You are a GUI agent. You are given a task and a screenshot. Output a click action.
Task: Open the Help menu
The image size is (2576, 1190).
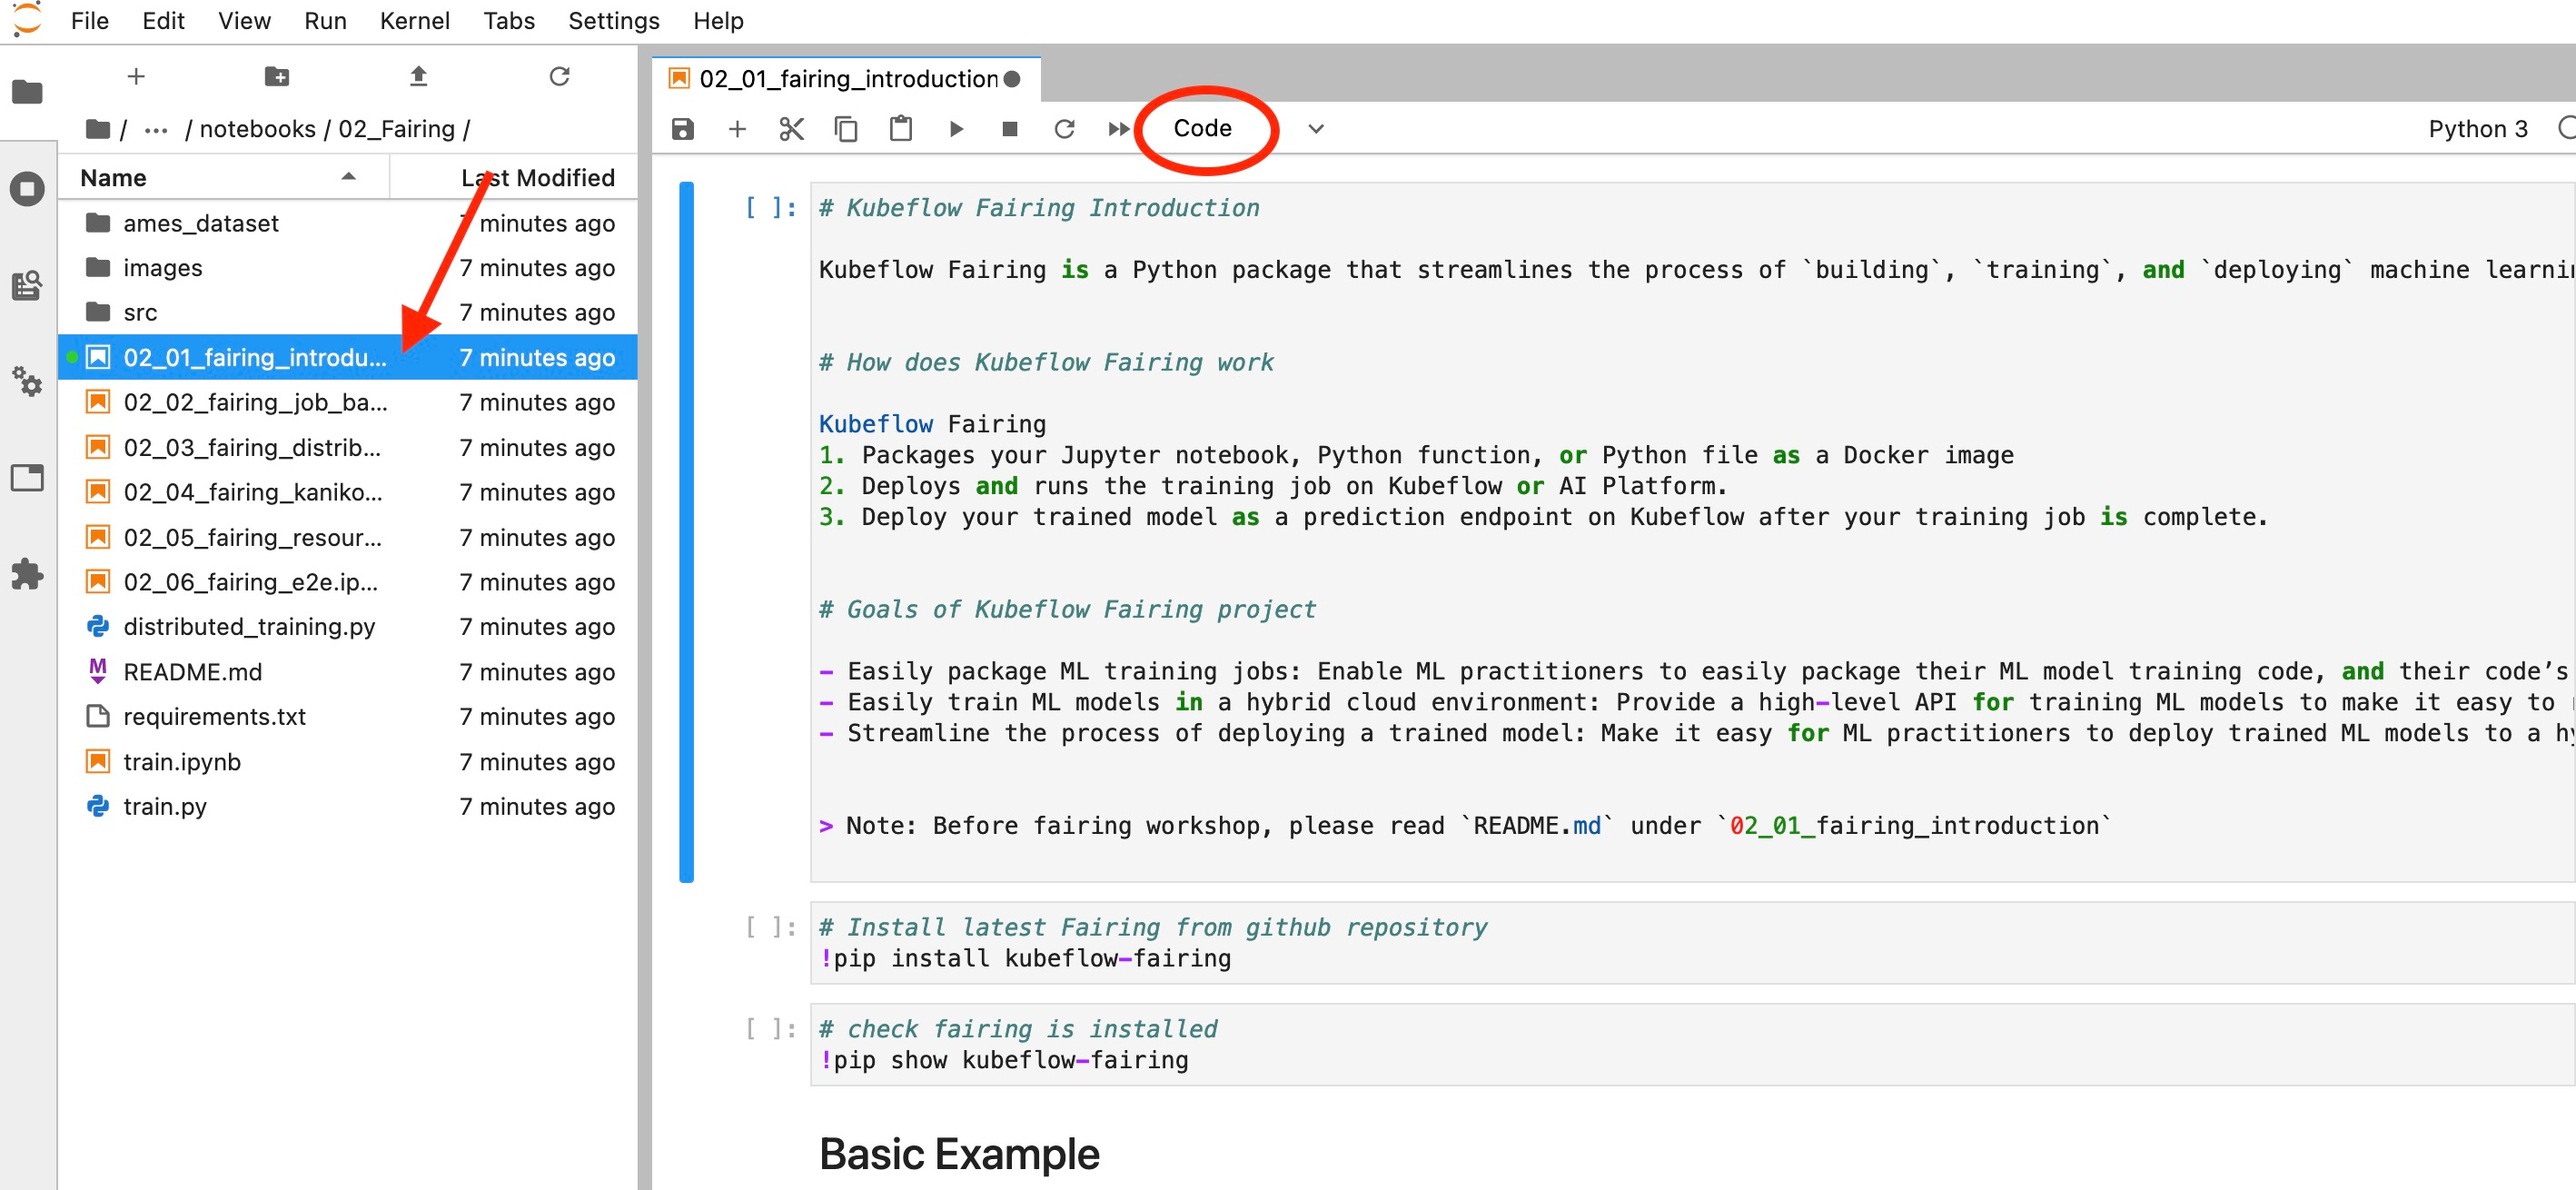click(x=718, y=21)
